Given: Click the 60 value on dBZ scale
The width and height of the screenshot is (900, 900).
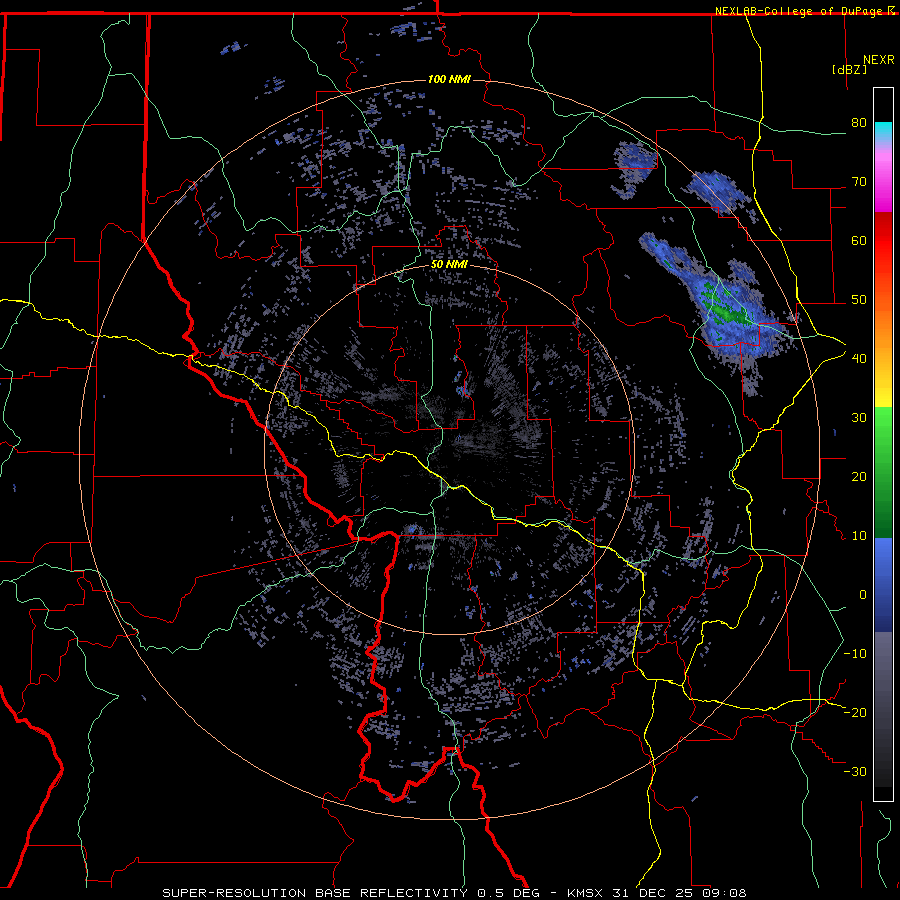Looking at the screenshot, I should (x=859, y=240).
